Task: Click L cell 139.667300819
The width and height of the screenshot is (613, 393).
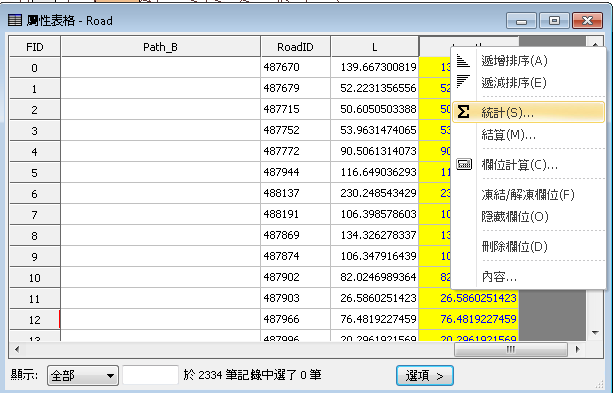Action: pyautogui.click(x=375, y=67)
